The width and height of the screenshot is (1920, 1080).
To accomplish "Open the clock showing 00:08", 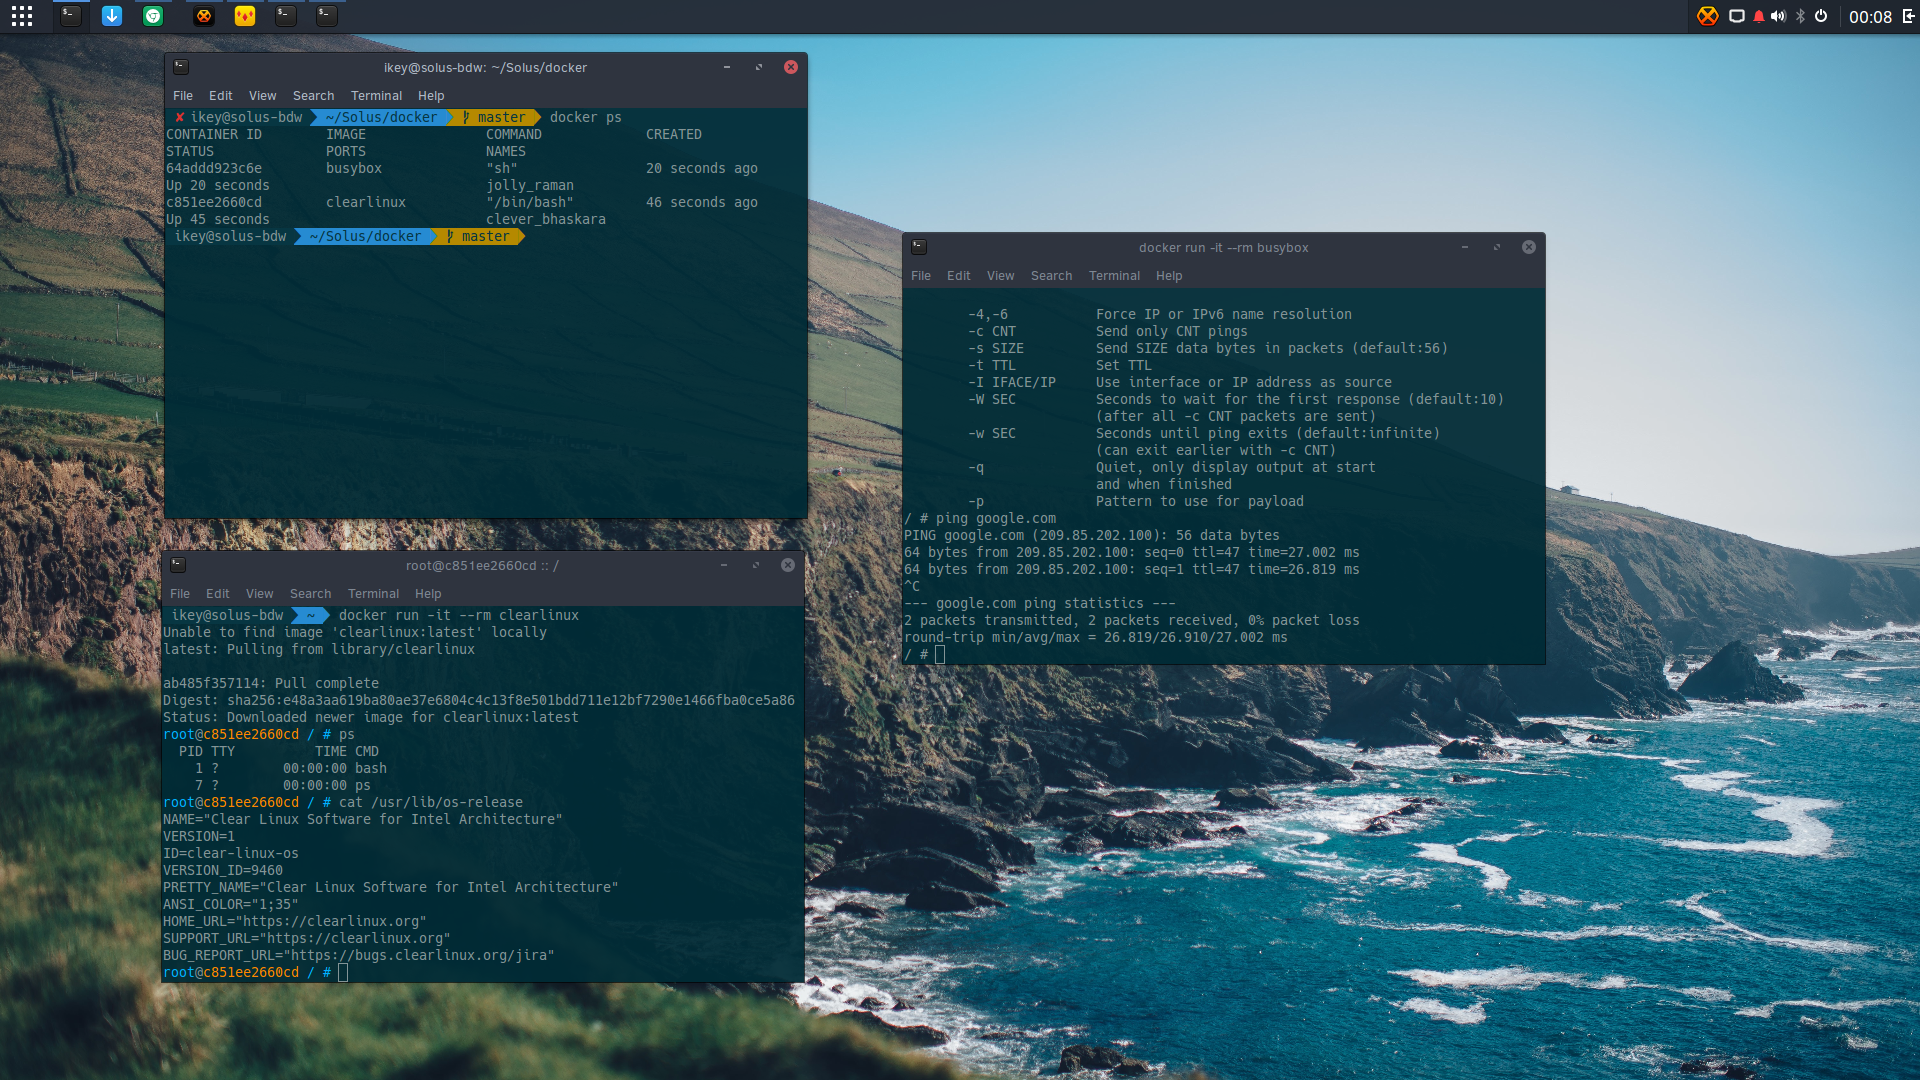I will pyautogui.click(x=1870, y=17).
